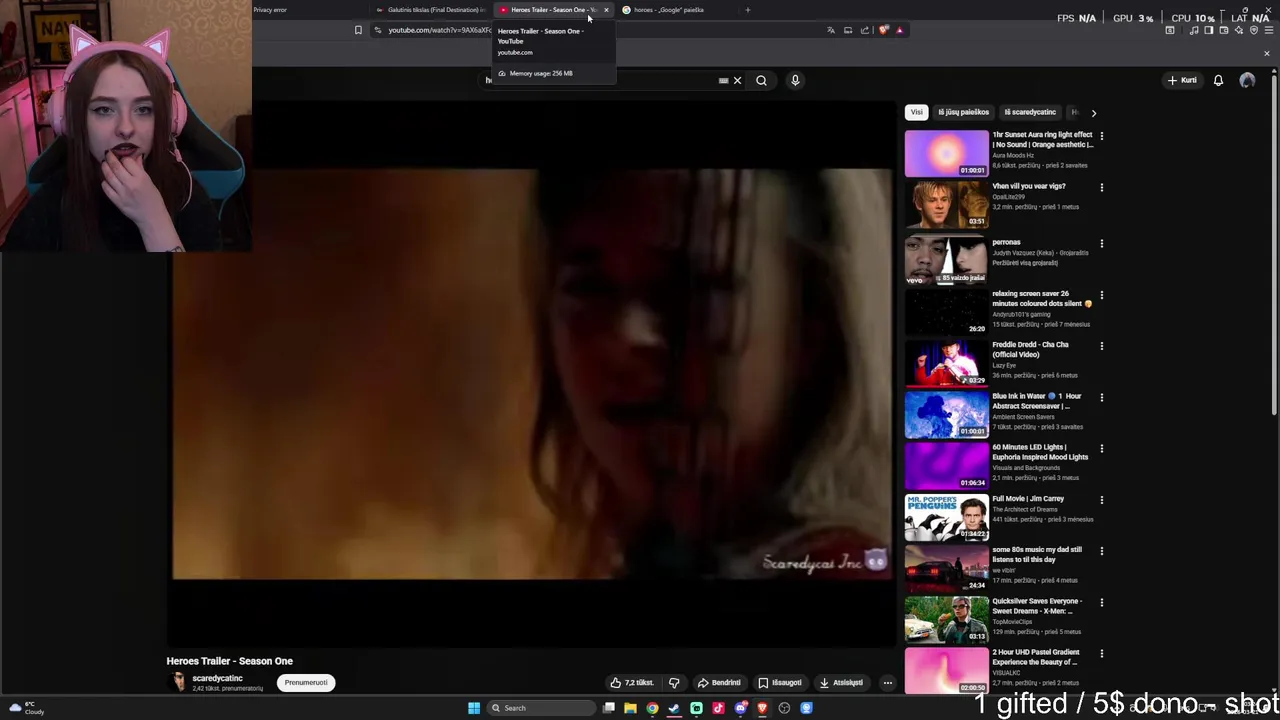Open options for relaxing screen saver video
The image size is (1280, 720).
pyautogui.click(x=1101, y=295)
